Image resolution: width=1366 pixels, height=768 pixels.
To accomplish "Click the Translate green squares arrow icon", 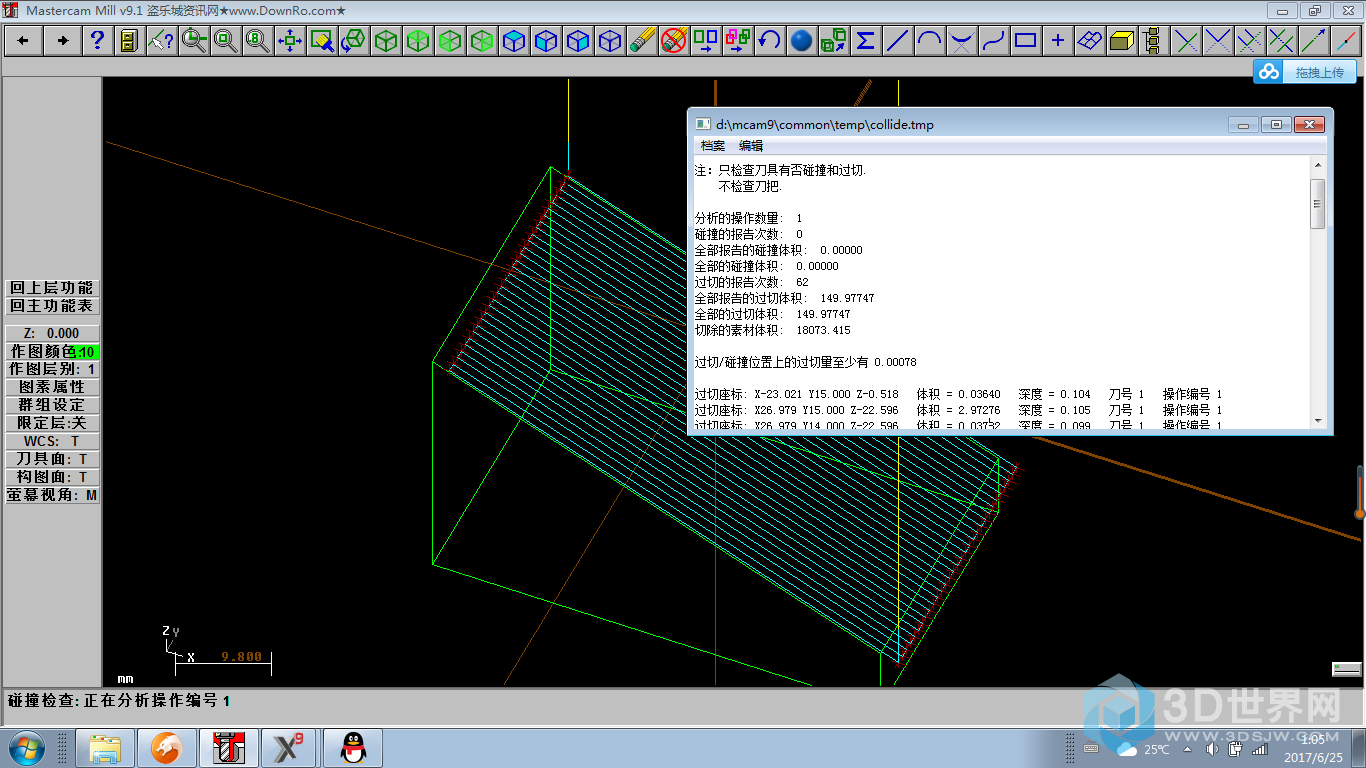I will [705, 41].
